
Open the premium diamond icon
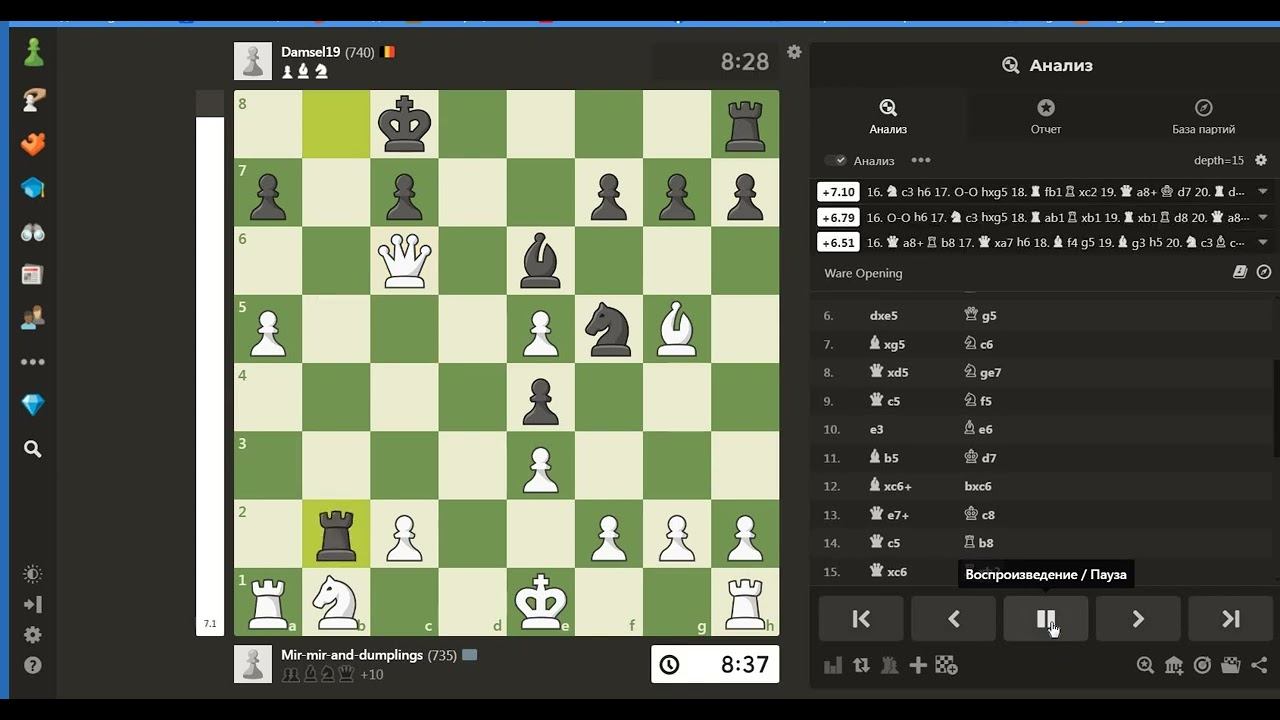[33, 405]
